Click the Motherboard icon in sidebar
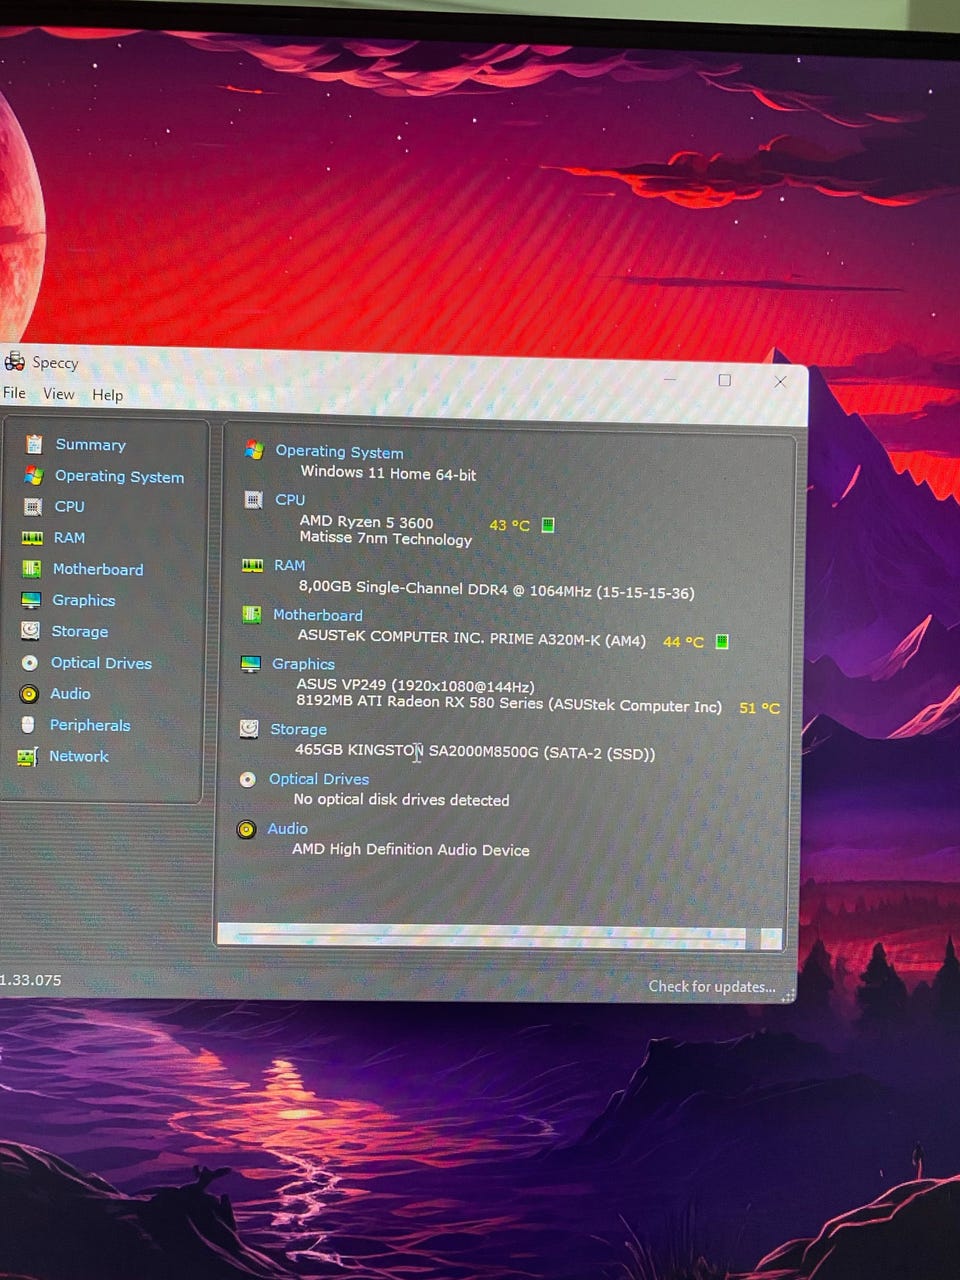 point(32,568)
